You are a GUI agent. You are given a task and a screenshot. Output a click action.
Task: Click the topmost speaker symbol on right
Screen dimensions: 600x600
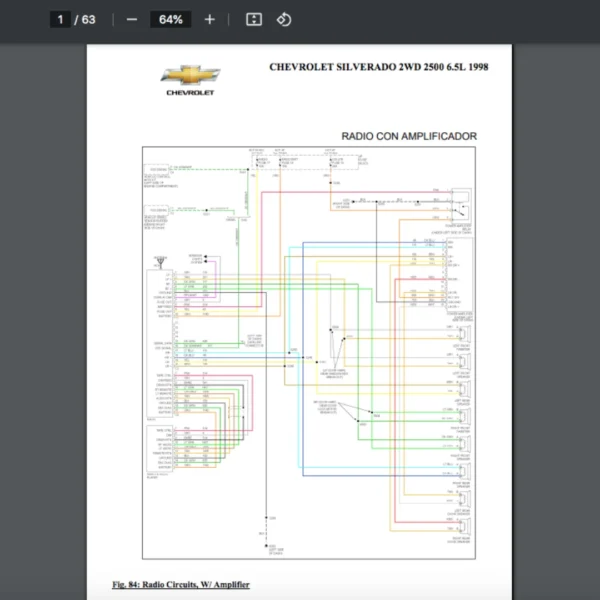(x=464, y=335)
